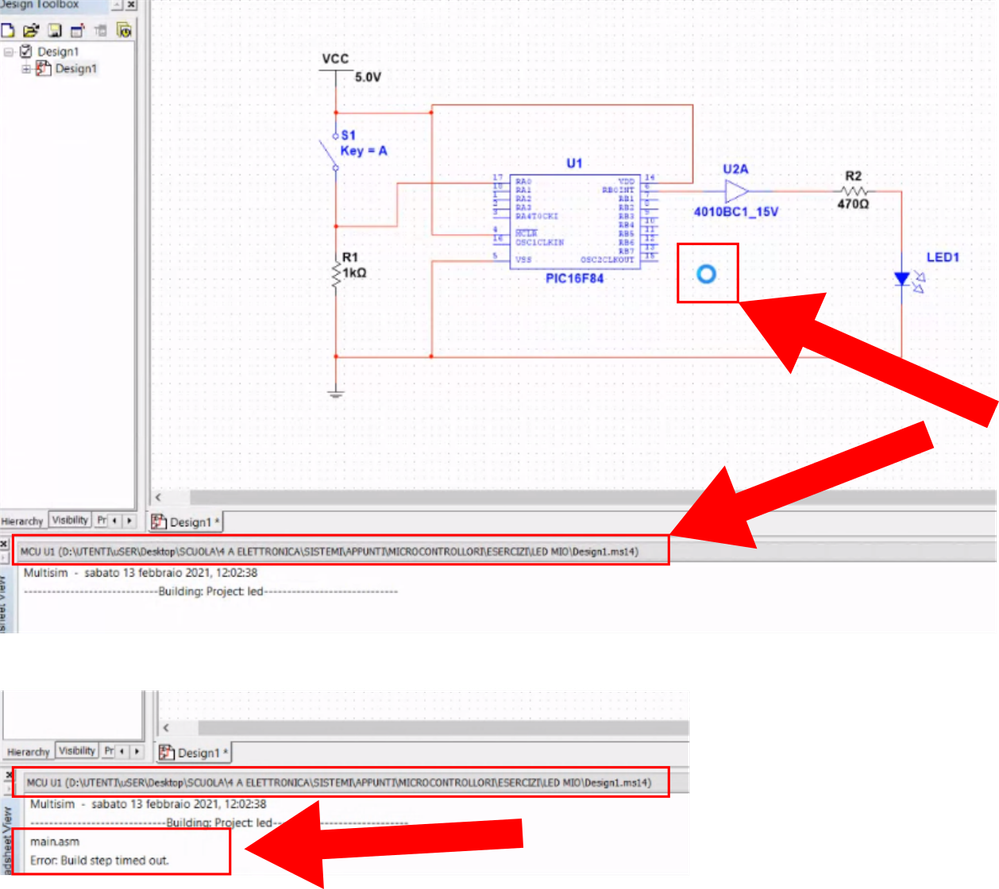Select the LED1 diode symbol
Image resolution: width=999 pixels, height=889 pixels.
click(x=907, y=278)
